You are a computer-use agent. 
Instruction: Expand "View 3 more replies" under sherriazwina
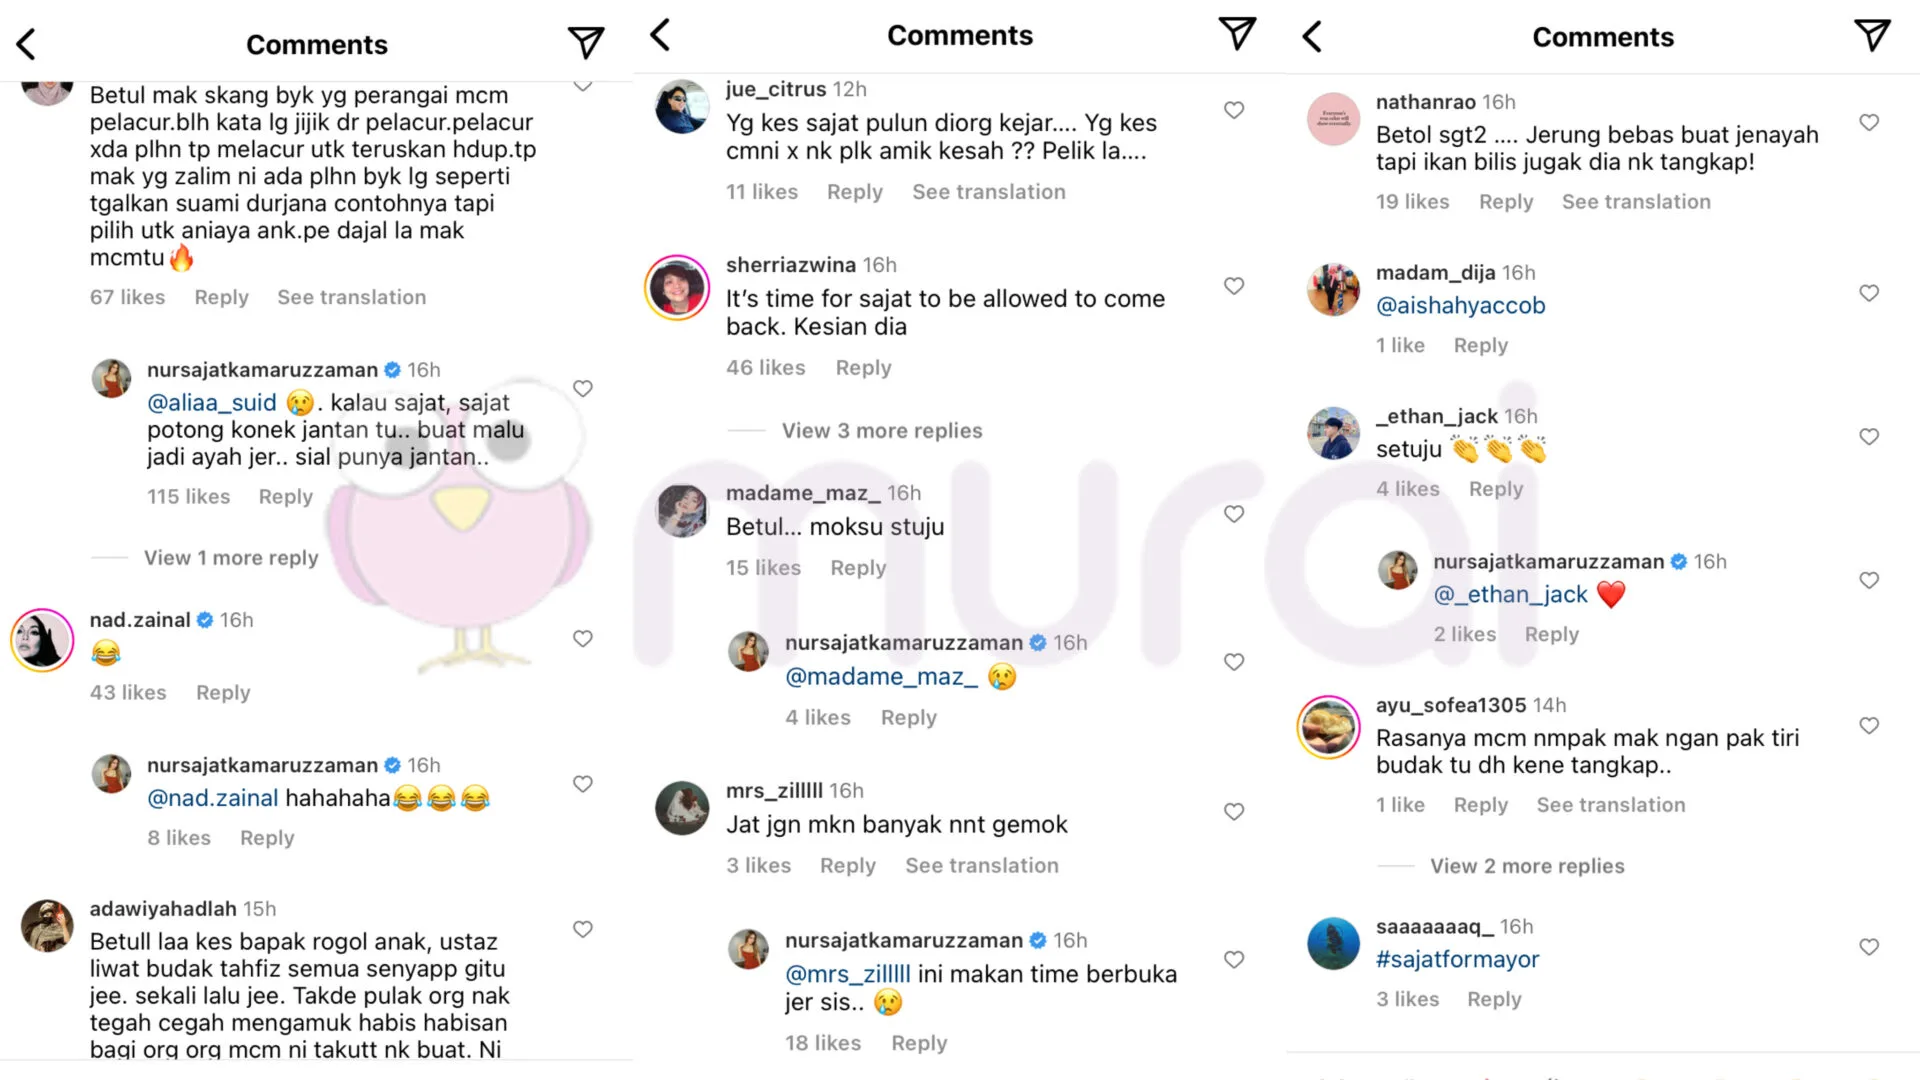click(881, 431)
